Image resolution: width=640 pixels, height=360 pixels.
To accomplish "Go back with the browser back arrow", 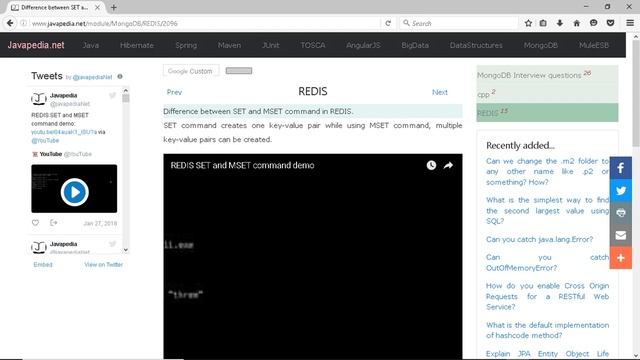I will tap(10, 23).
